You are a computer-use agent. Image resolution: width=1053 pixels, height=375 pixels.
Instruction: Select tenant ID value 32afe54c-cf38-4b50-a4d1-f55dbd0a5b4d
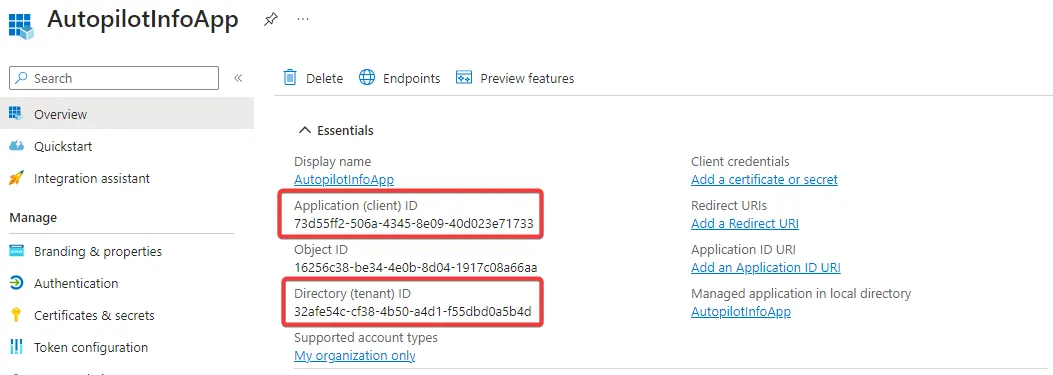coord(413,312)
